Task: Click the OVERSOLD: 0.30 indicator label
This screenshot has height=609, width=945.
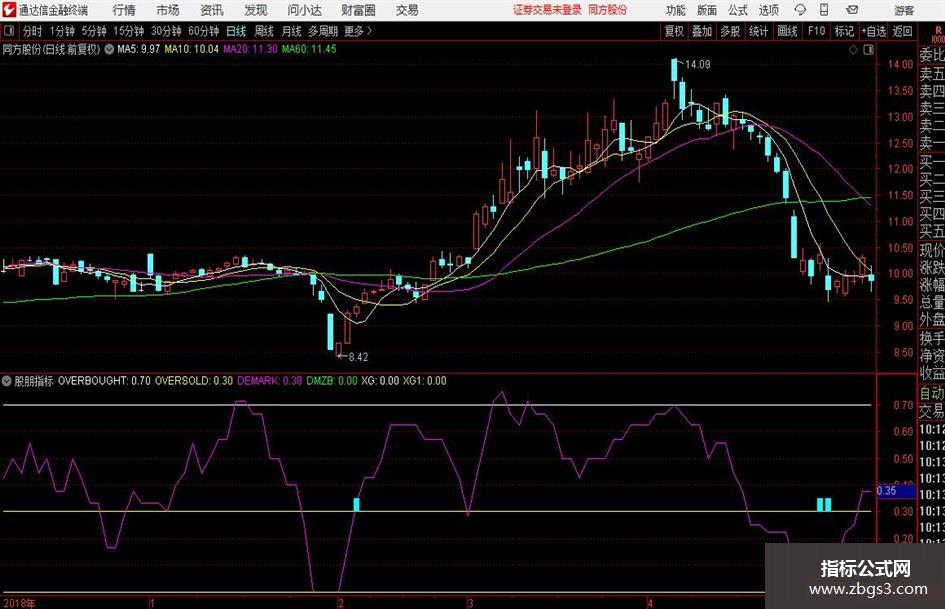Action: (x=194, y=381)
